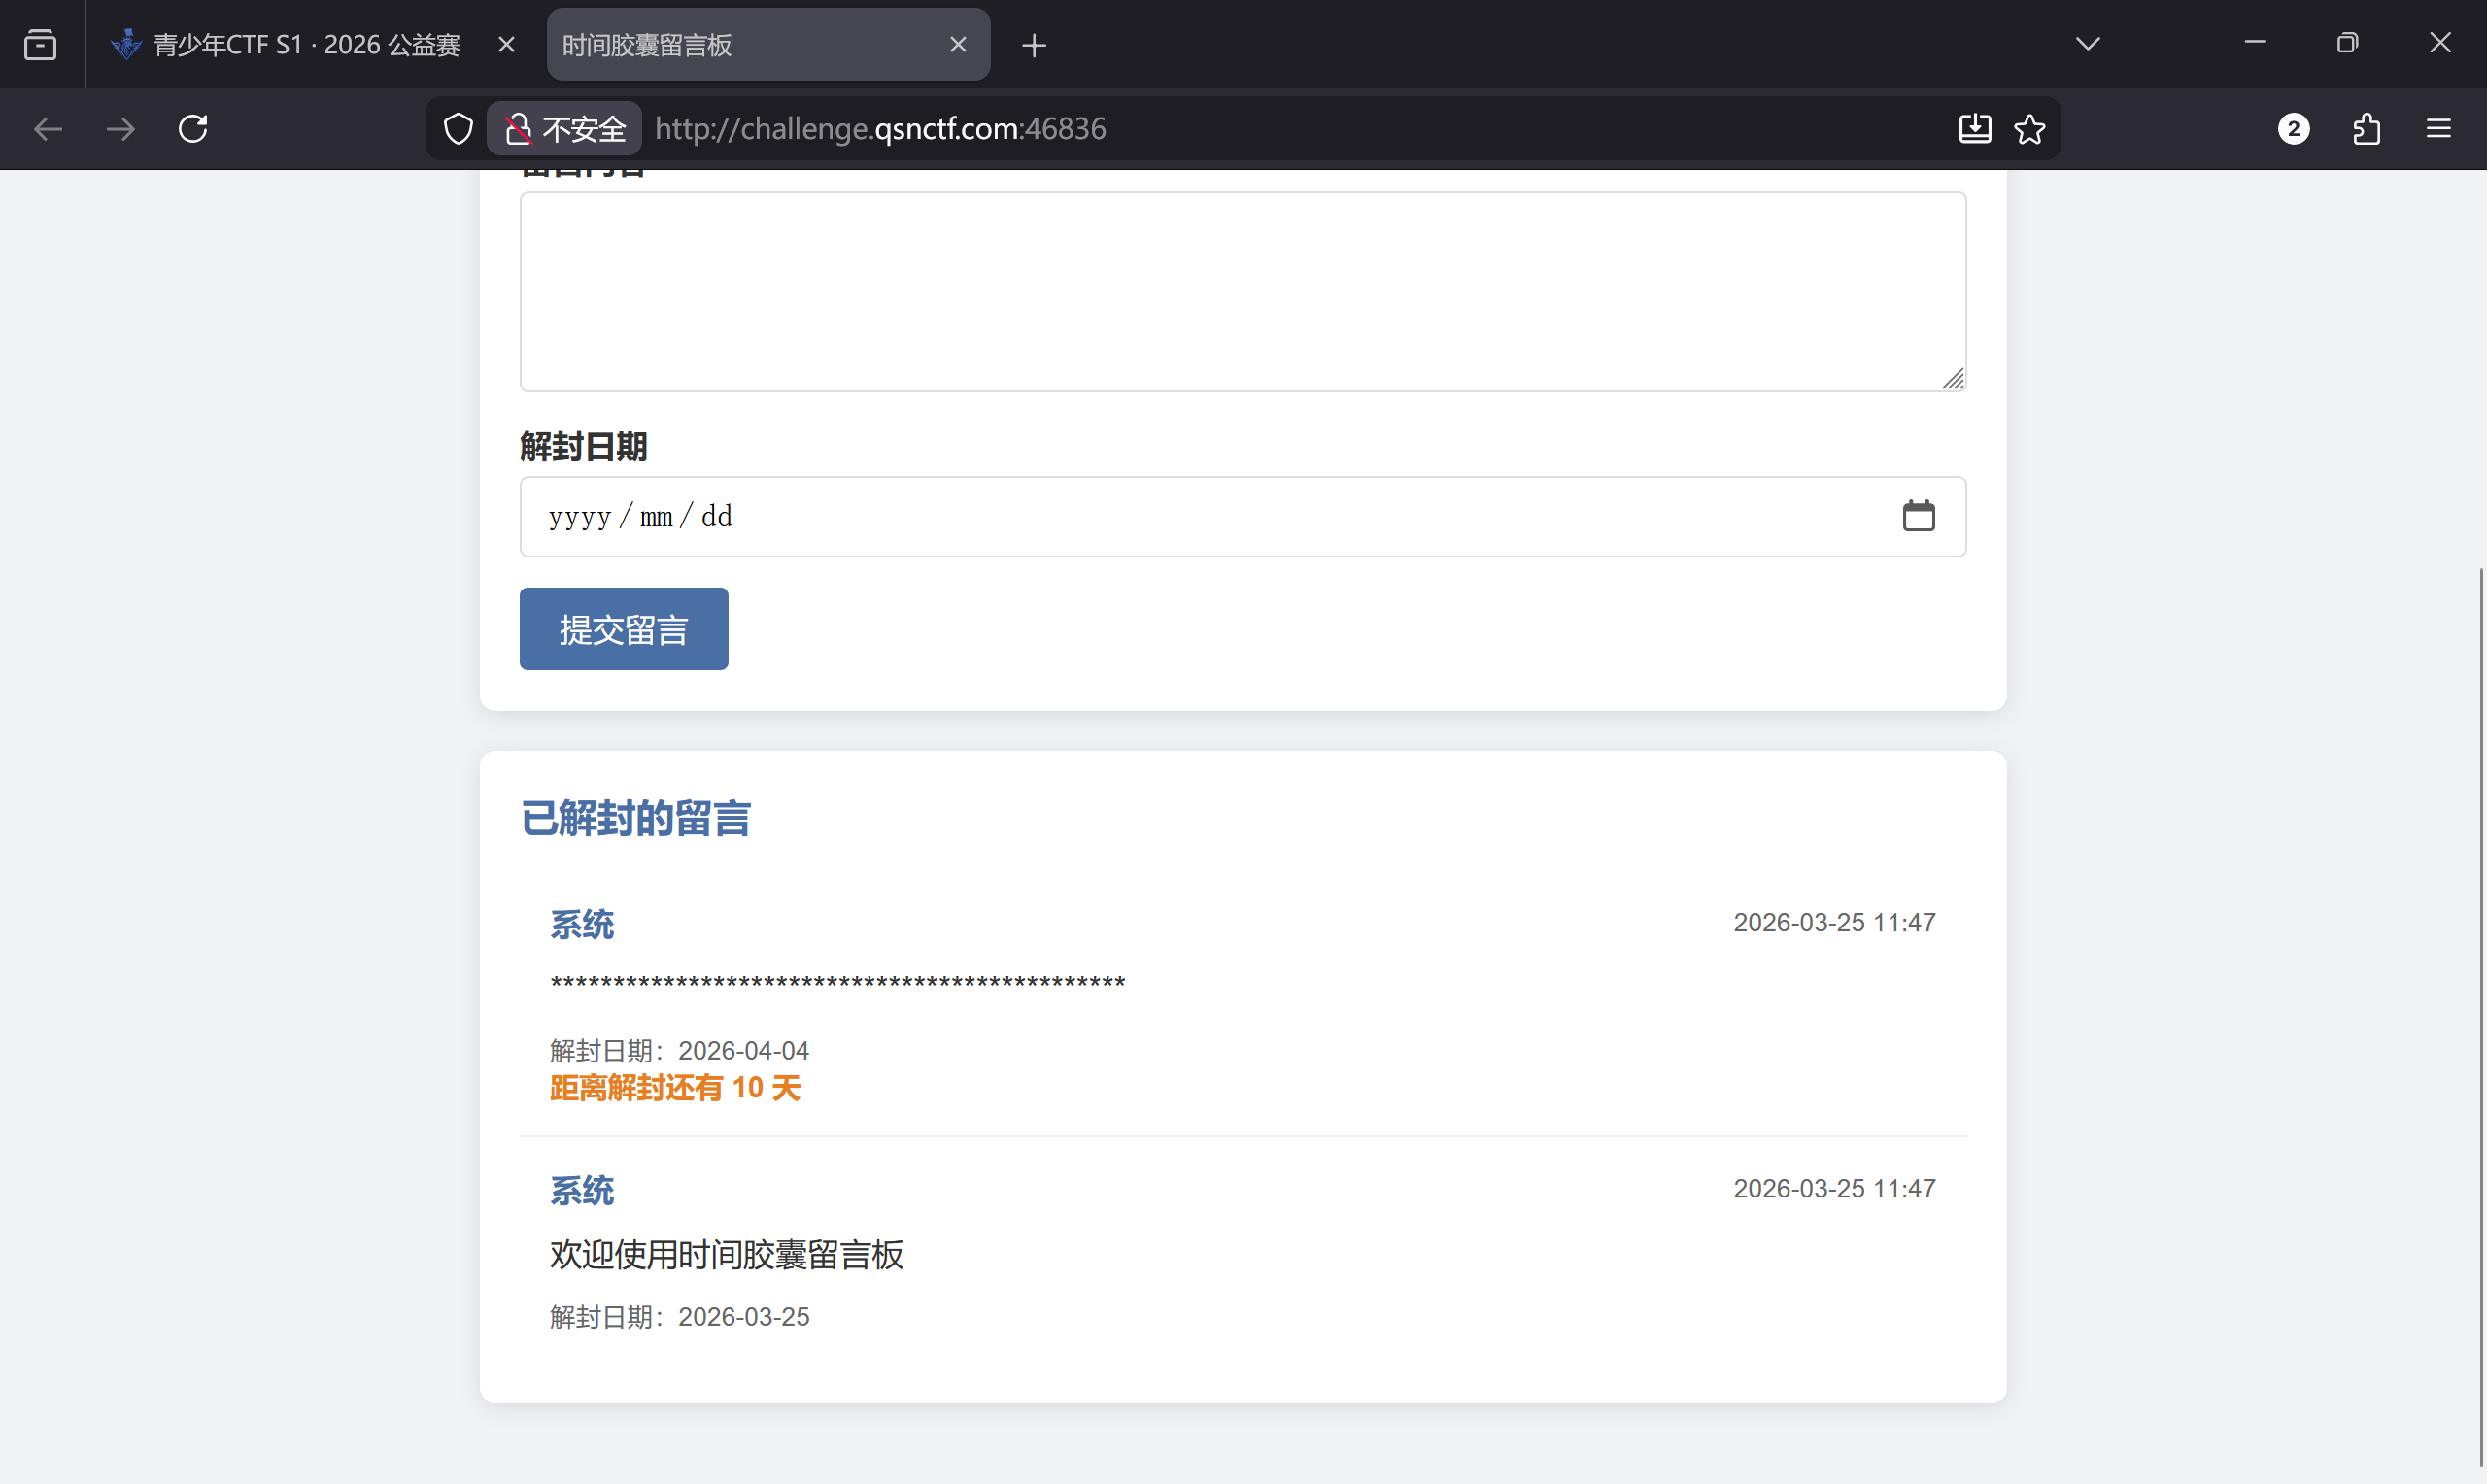Close the 时间胶囊留言板 tab
The image size is (2487, 1484).
tap(957, 45)
